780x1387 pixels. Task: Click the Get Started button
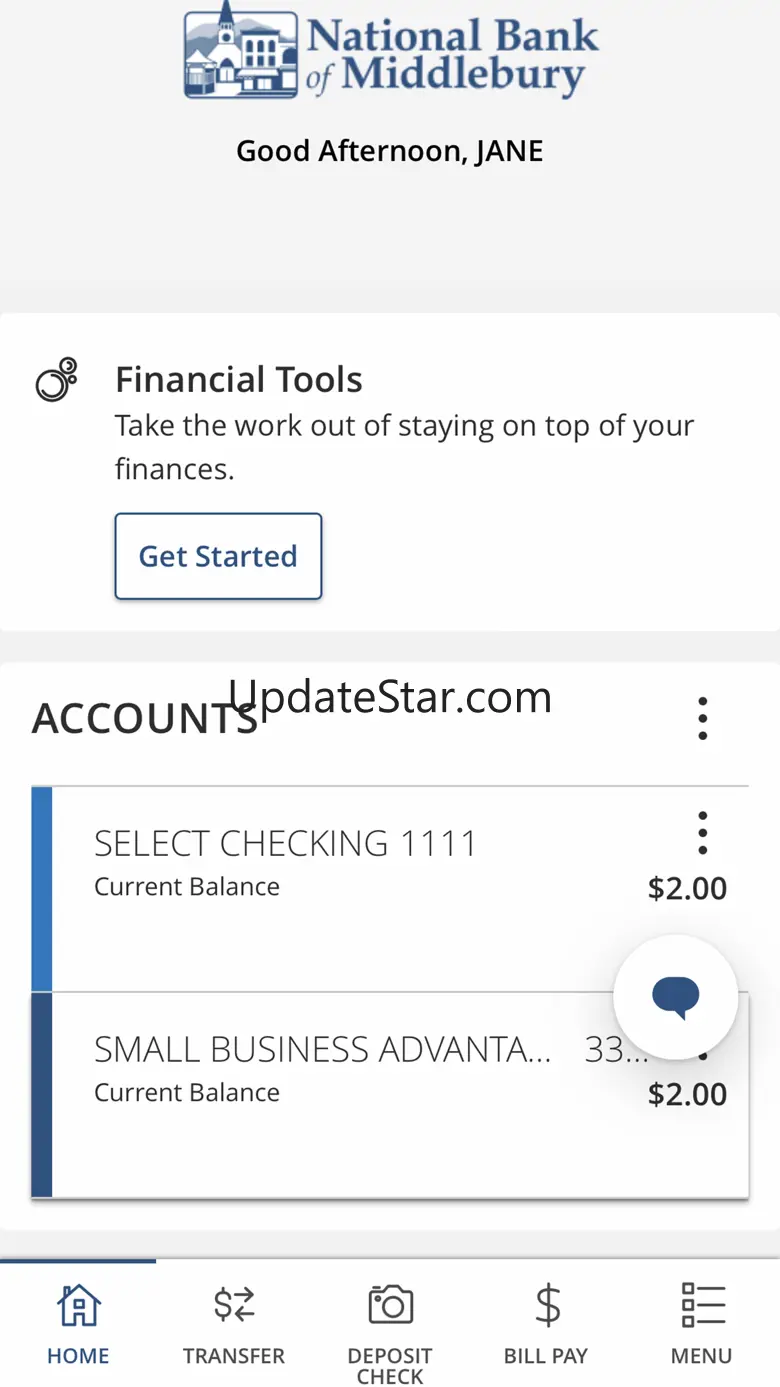pos(218,556)
